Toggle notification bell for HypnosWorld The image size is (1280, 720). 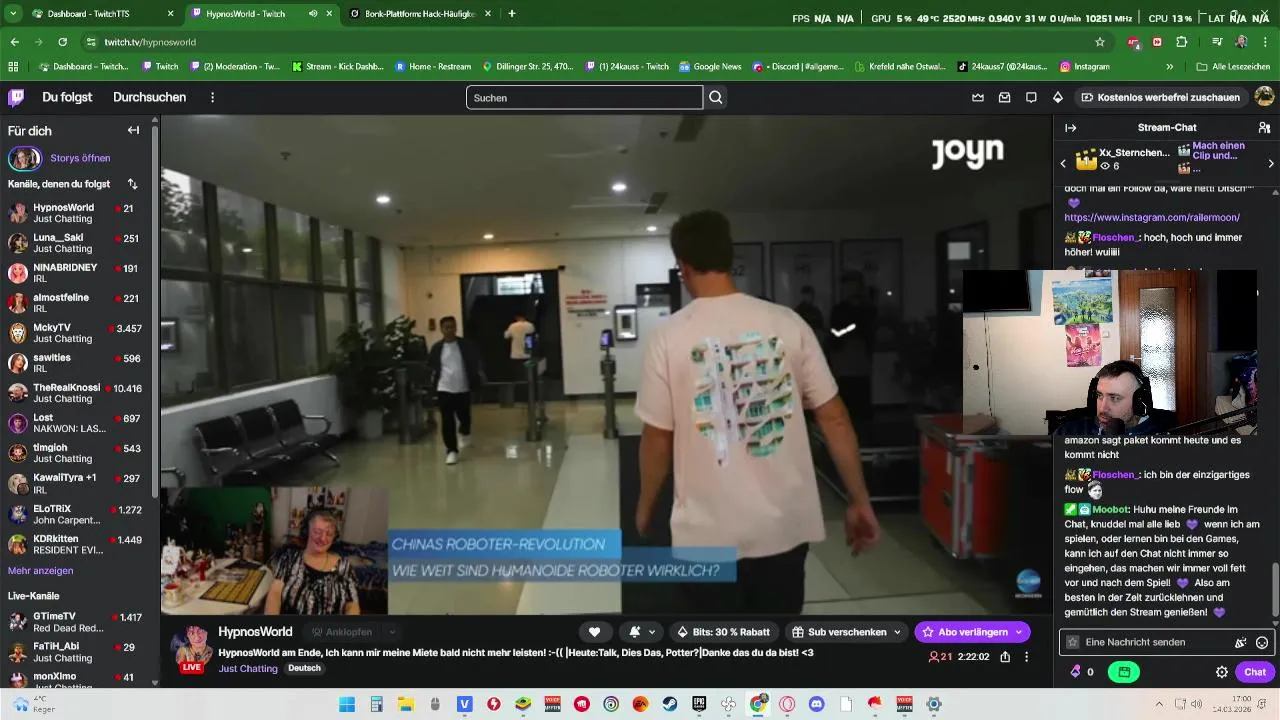(635, 632)
